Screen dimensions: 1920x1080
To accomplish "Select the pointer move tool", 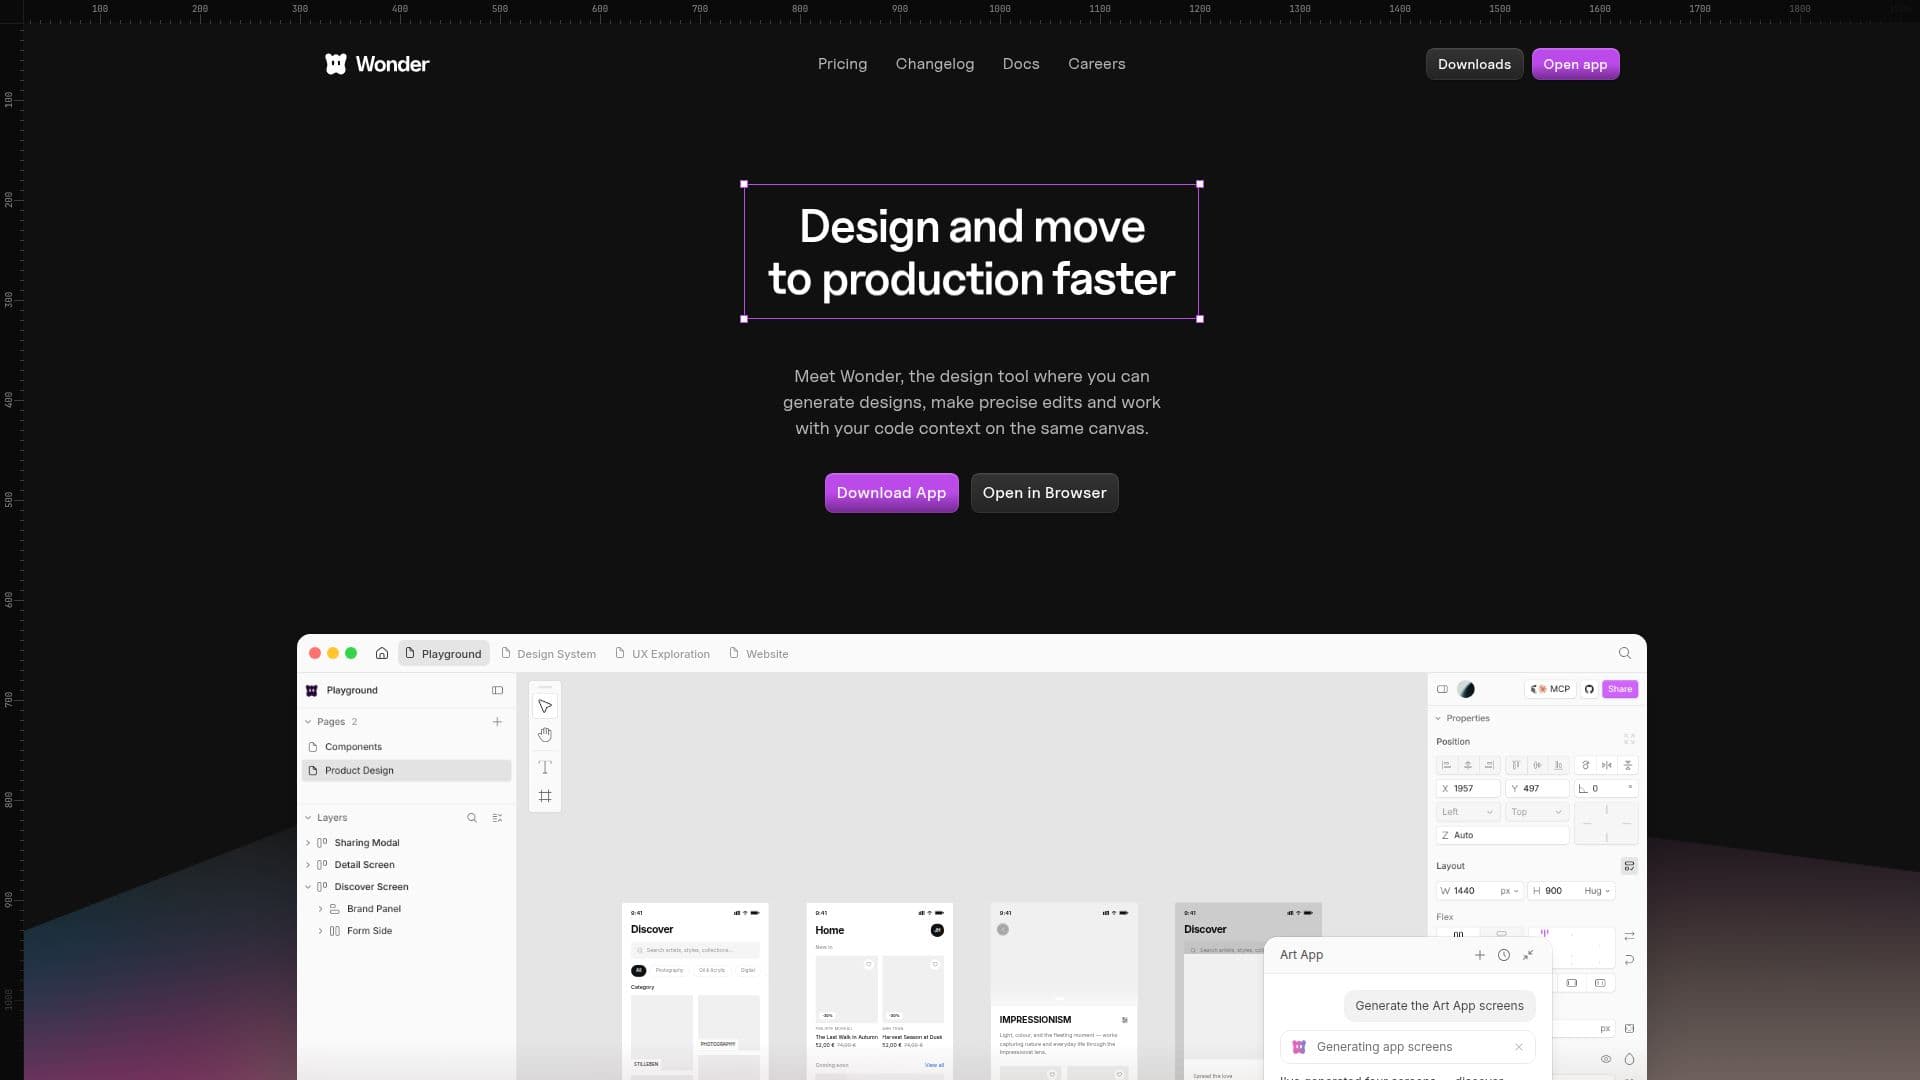I will pyautogui.click(x=545, y=706).
